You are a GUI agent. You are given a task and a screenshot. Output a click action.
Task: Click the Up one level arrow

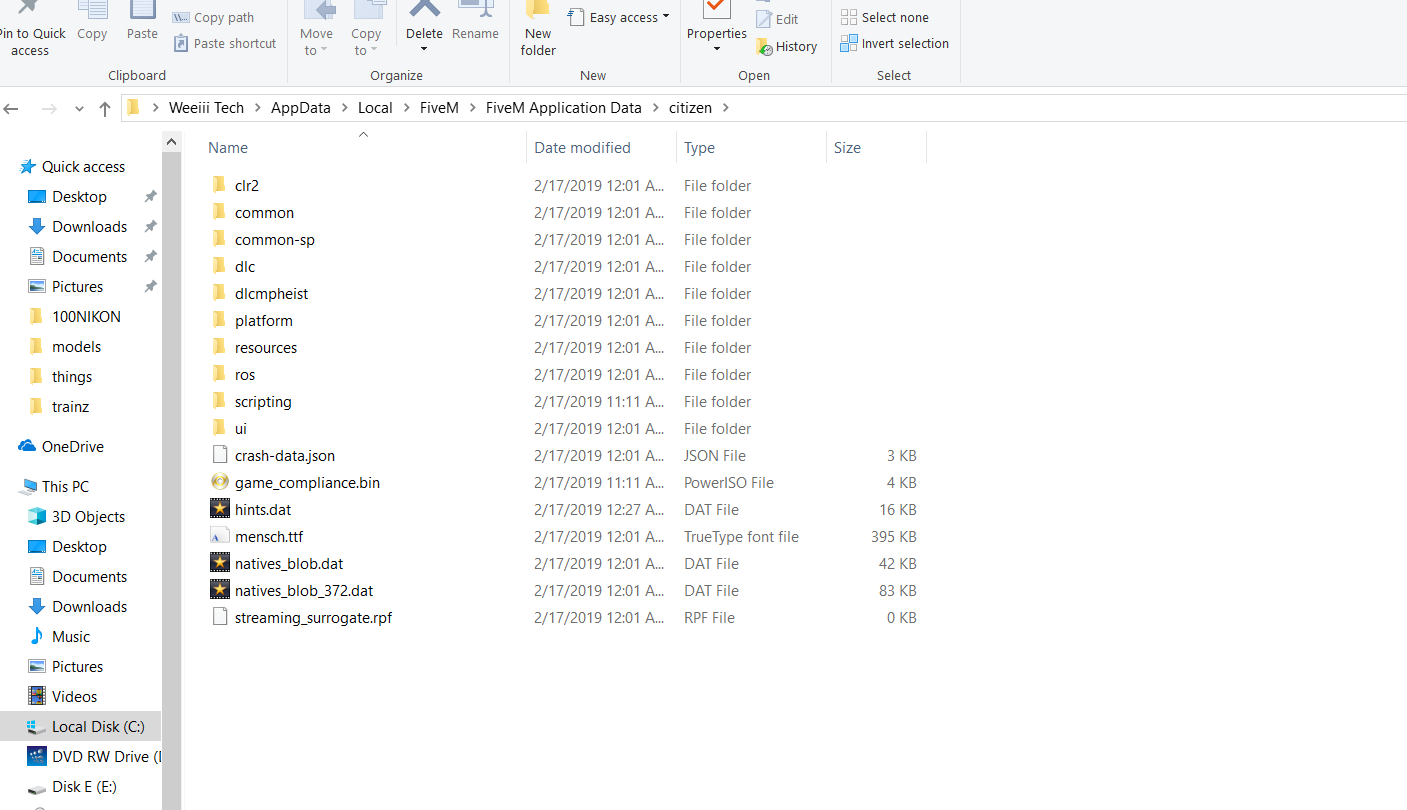(105, 109)
